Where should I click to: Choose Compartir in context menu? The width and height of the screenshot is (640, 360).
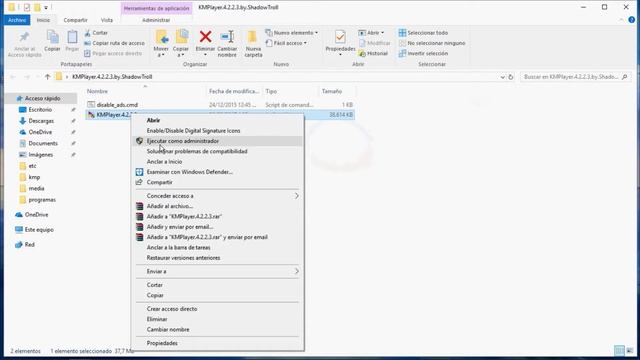point(218,182)
